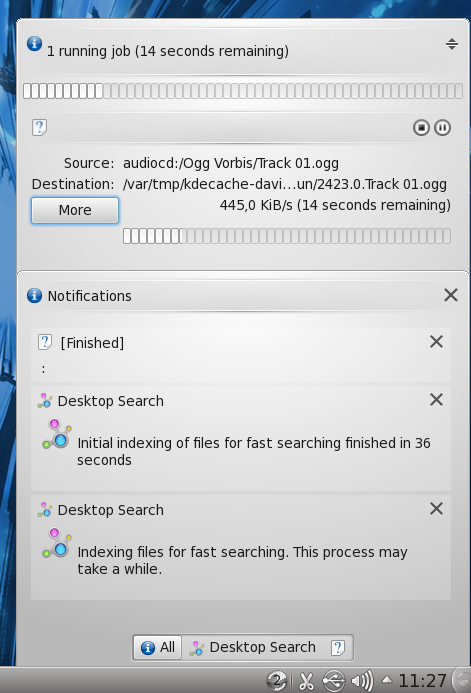Select the All notifications tab
Image resolution: width=471 pixels, height=693 pixels.
158,647
